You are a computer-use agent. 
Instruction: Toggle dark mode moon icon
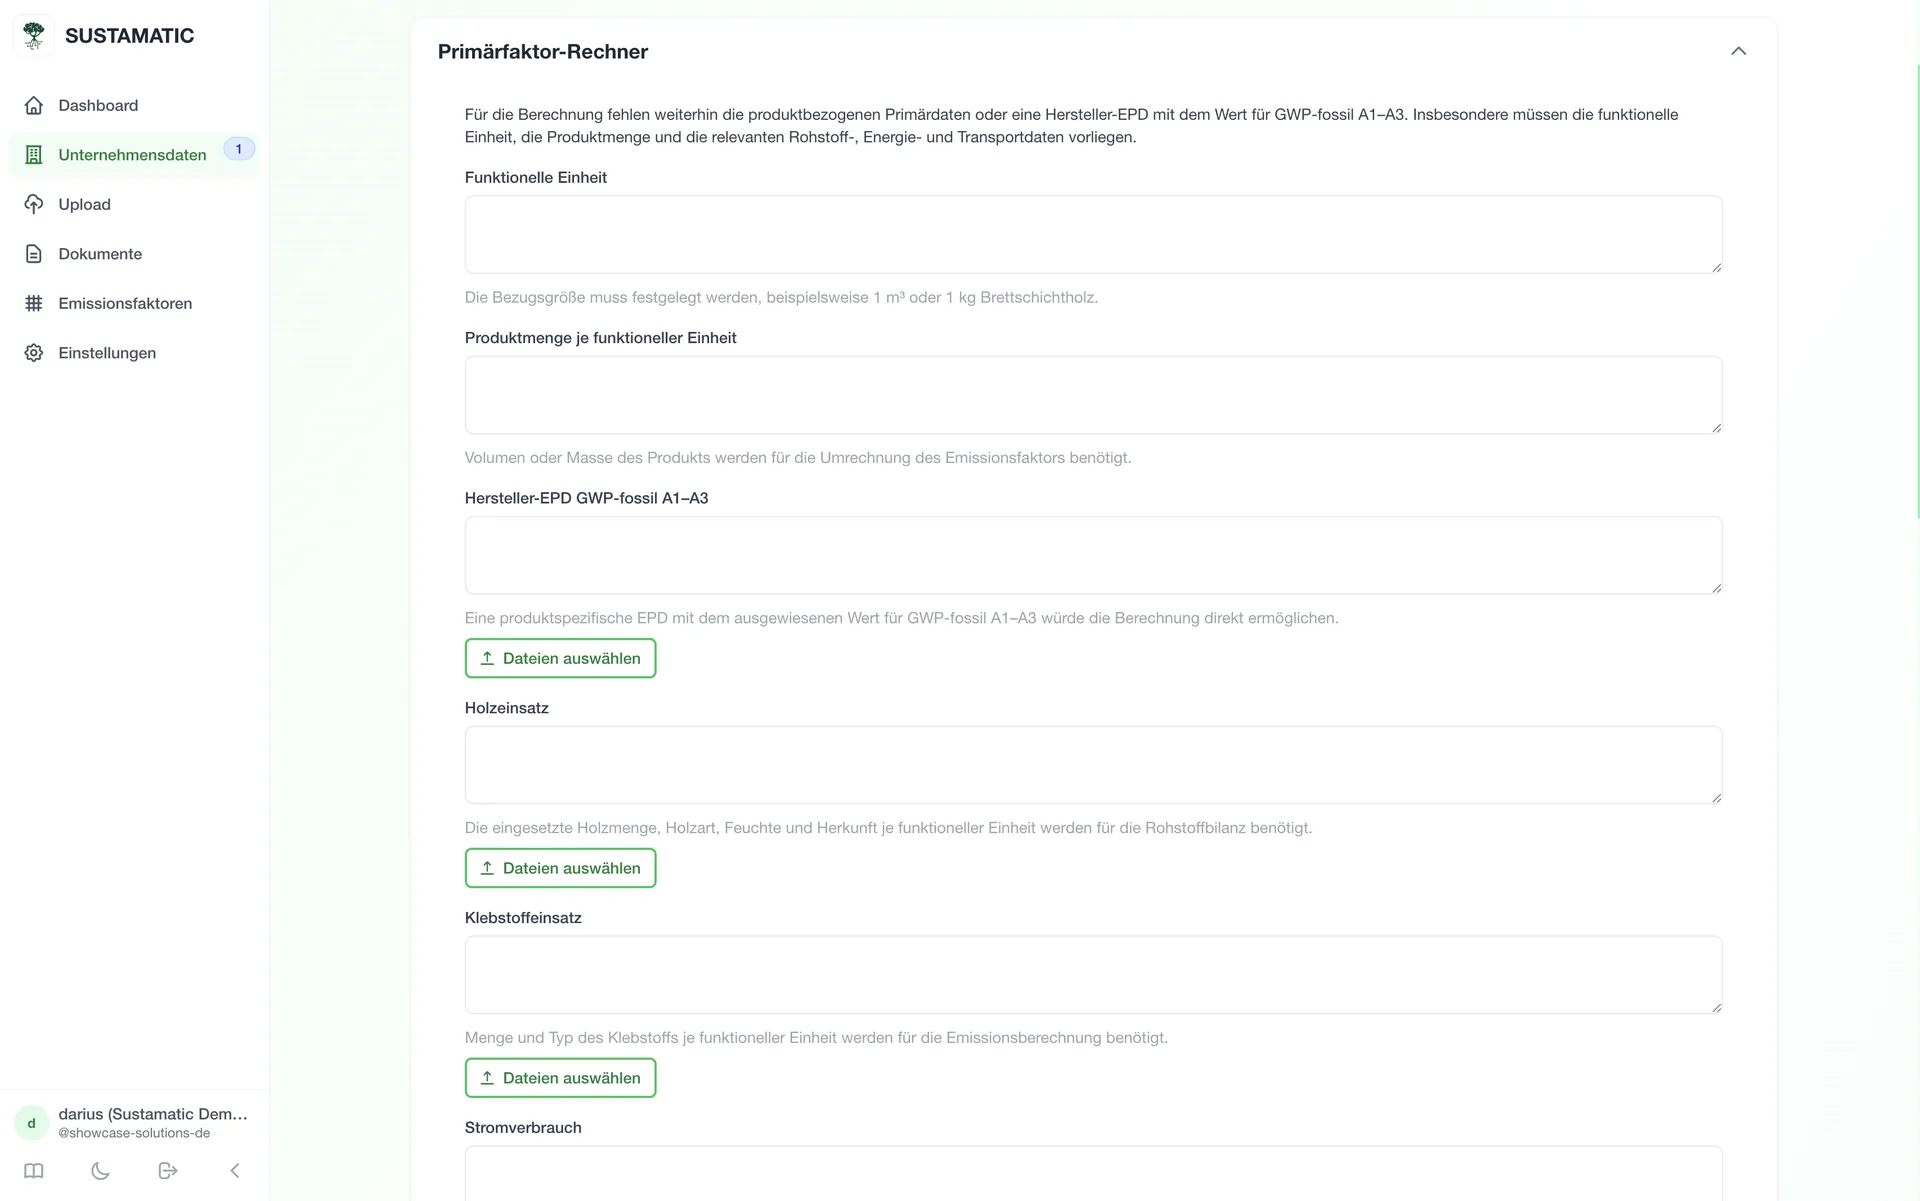point(100,1171)
